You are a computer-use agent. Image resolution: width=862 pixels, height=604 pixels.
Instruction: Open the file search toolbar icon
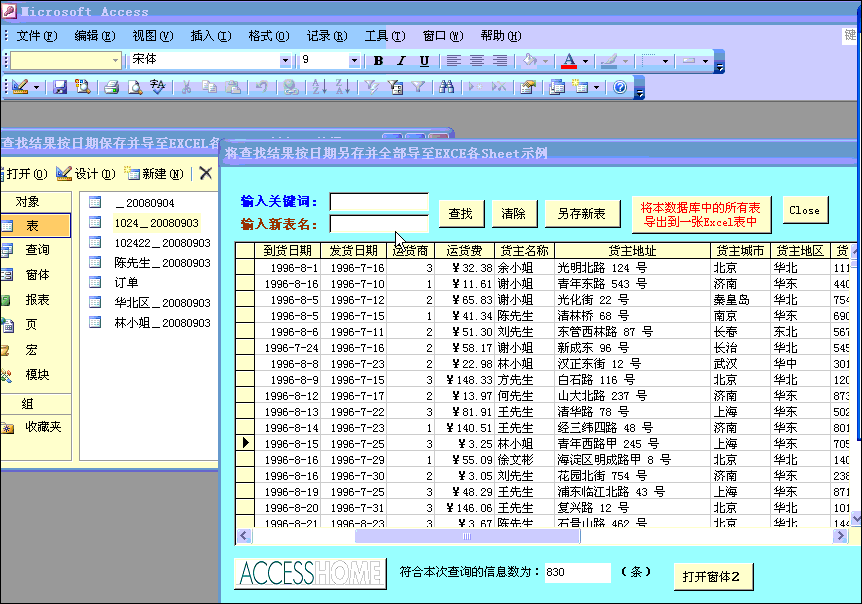coord(83,87)
